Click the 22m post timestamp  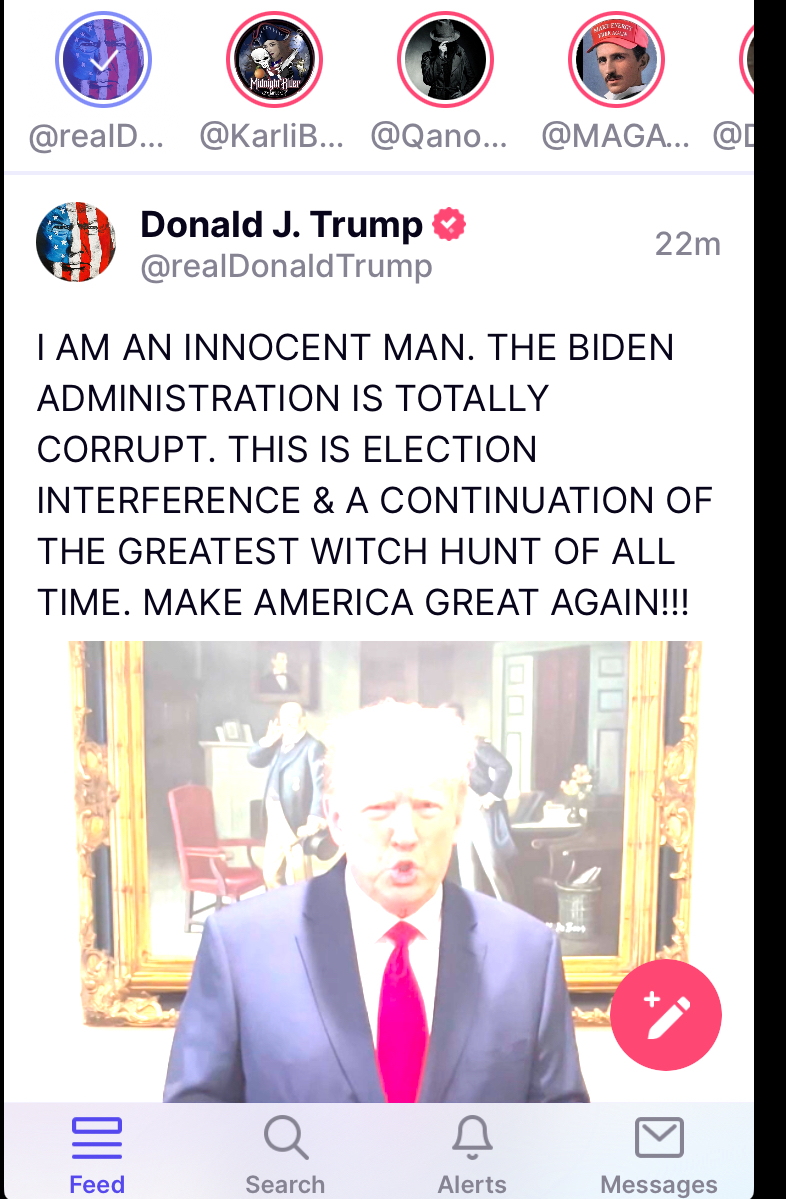click(688, 244)
